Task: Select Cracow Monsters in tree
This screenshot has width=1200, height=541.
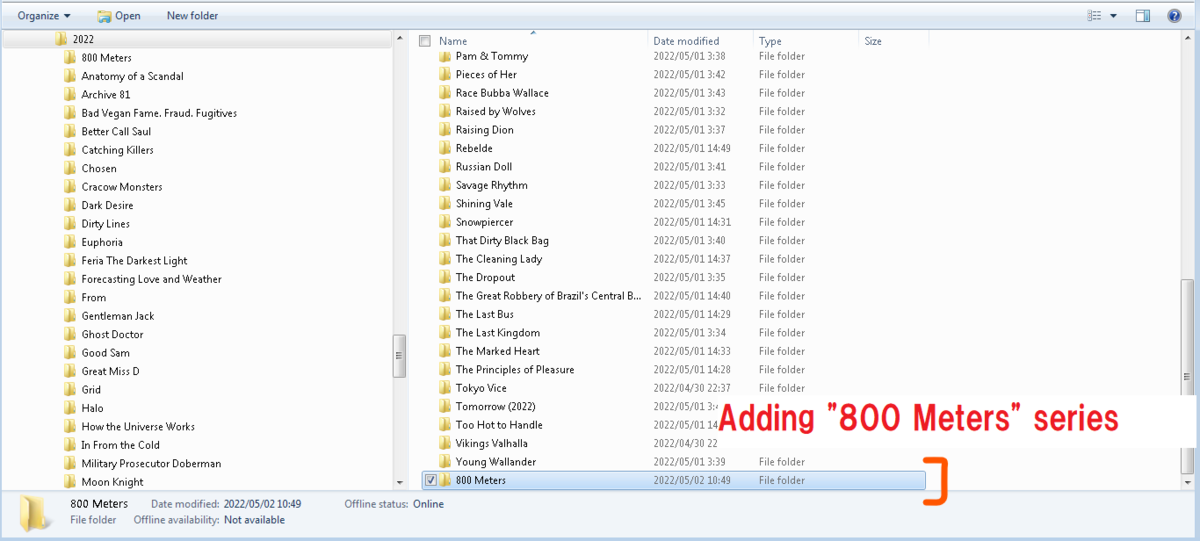Action: pos(121,187)
